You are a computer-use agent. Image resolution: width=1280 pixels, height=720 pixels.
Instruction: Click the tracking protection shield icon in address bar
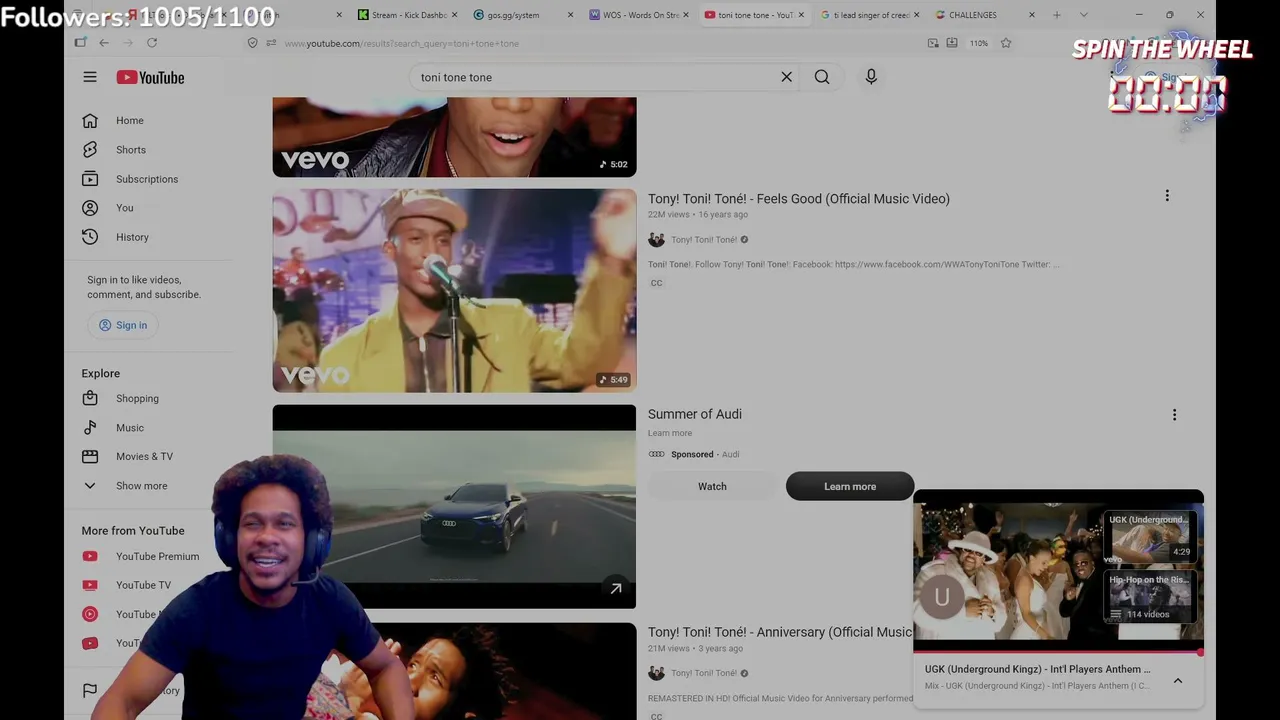pyautogui.click(x=252, y=43)
